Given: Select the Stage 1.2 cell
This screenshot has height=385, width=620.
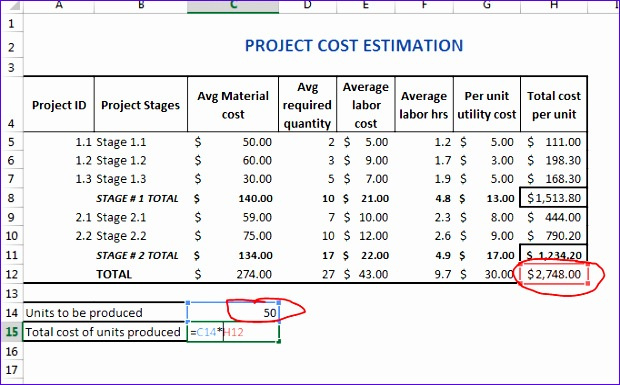Looking at the screenshot, I should click(x=141, y=160).
